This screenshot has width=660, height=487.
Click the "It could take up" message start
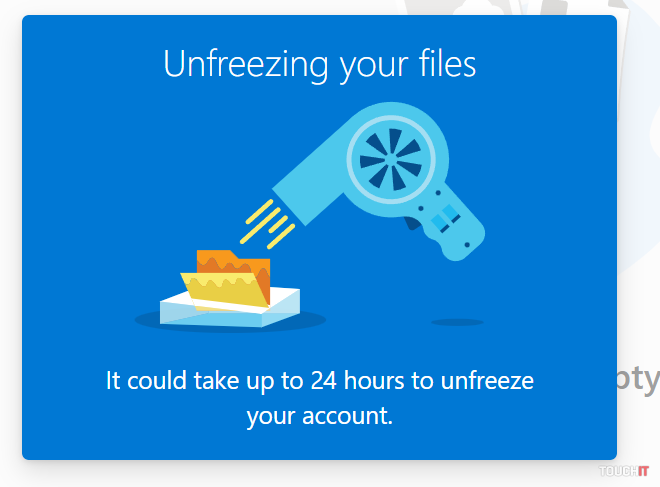pyautogui.click(x=175, y=381)
